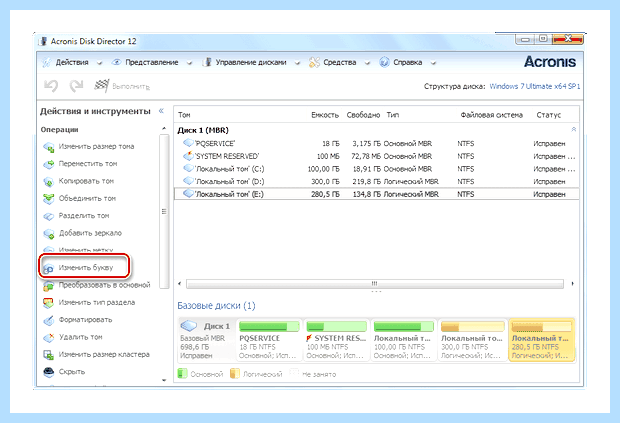The image size is (620, 423).
Task: Click the Представление eye icon
Action: click(116, 62)
